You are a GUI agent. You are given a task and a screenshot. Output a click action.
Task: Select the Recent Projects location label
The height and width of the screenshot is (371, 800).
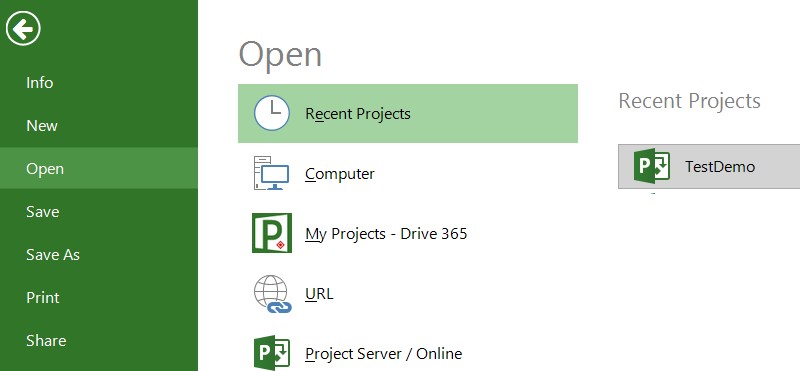coord(358,114)
